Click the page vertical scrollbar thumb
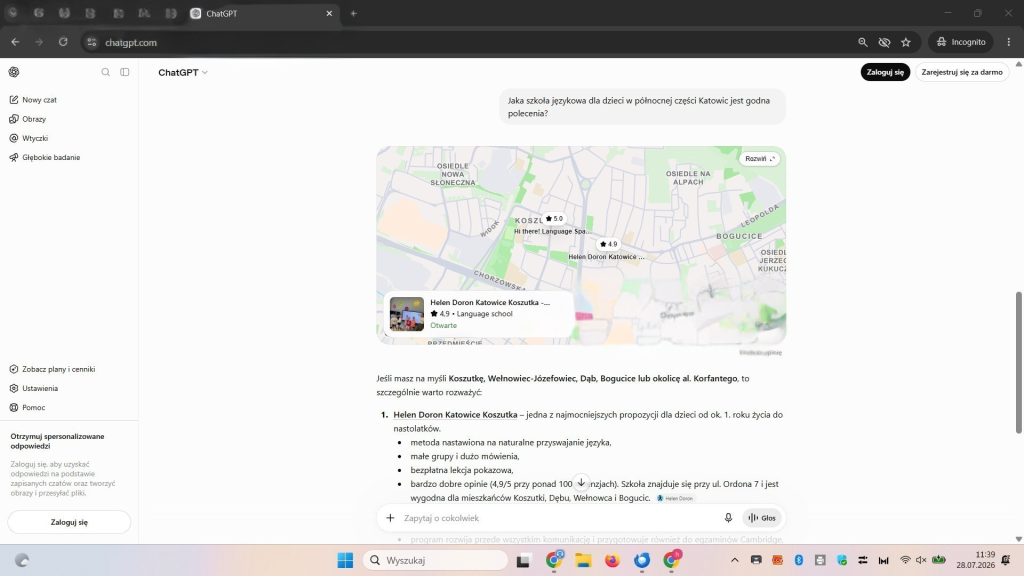 (x=1018, y=362)
